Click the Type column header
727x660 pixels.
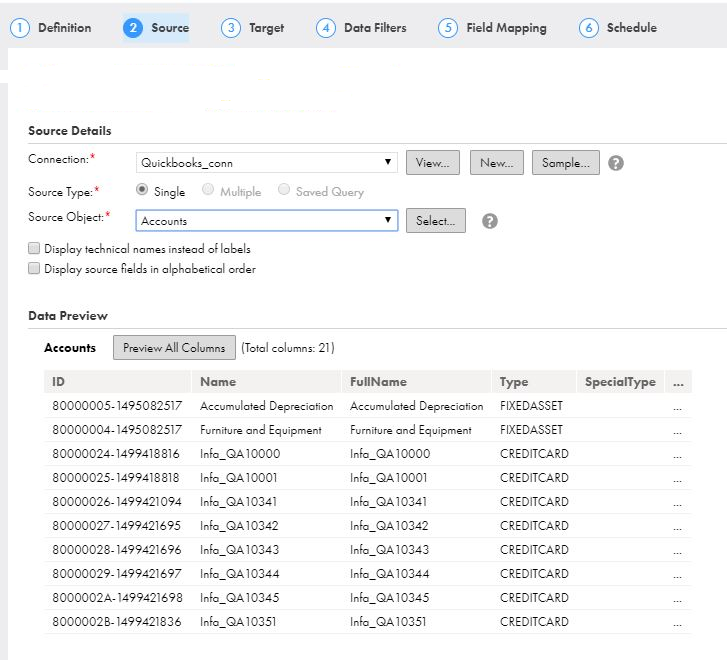pos(534,382)
